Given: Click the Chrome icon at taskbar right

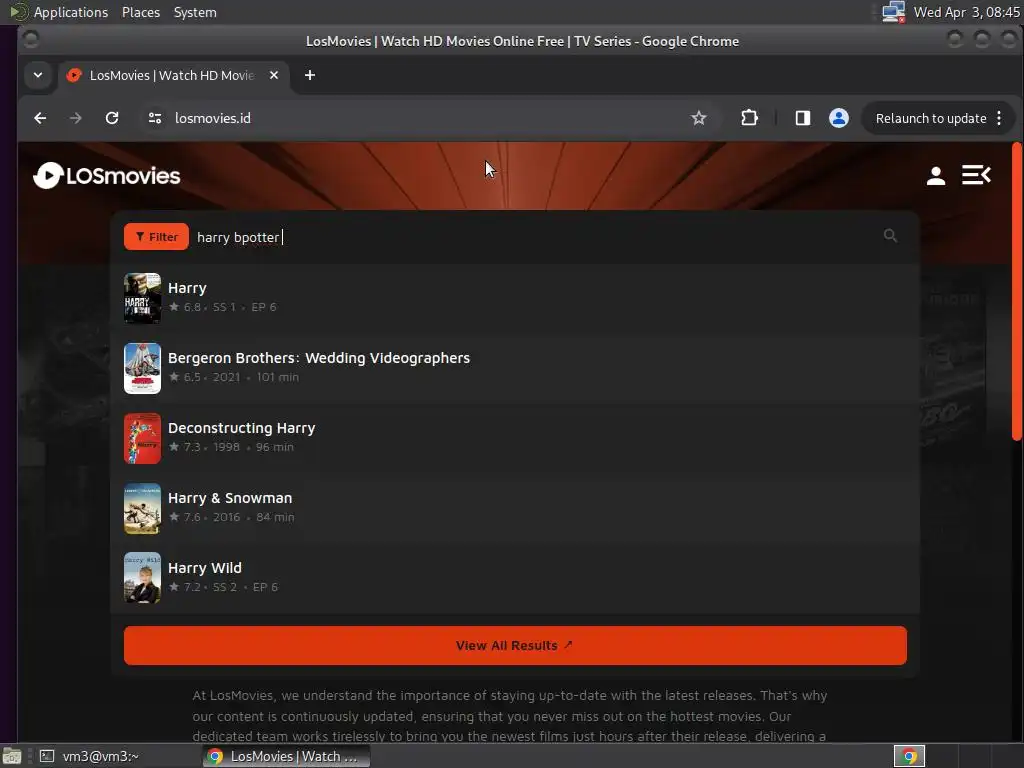Looking at the screenshot, I should tap(909, 756).
